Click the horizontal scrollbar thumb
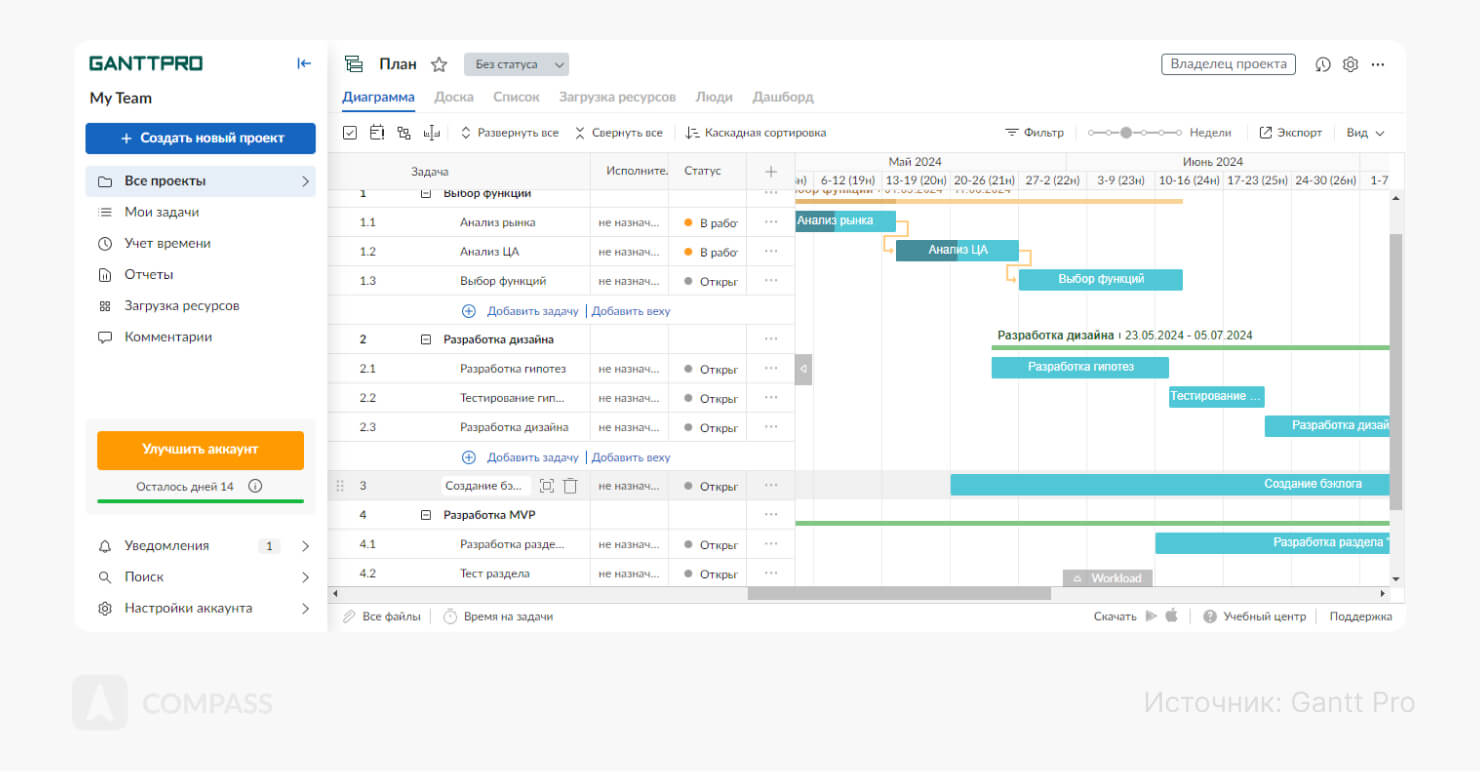This screenshot has width=1480, height=772. (x=899, y=594)
